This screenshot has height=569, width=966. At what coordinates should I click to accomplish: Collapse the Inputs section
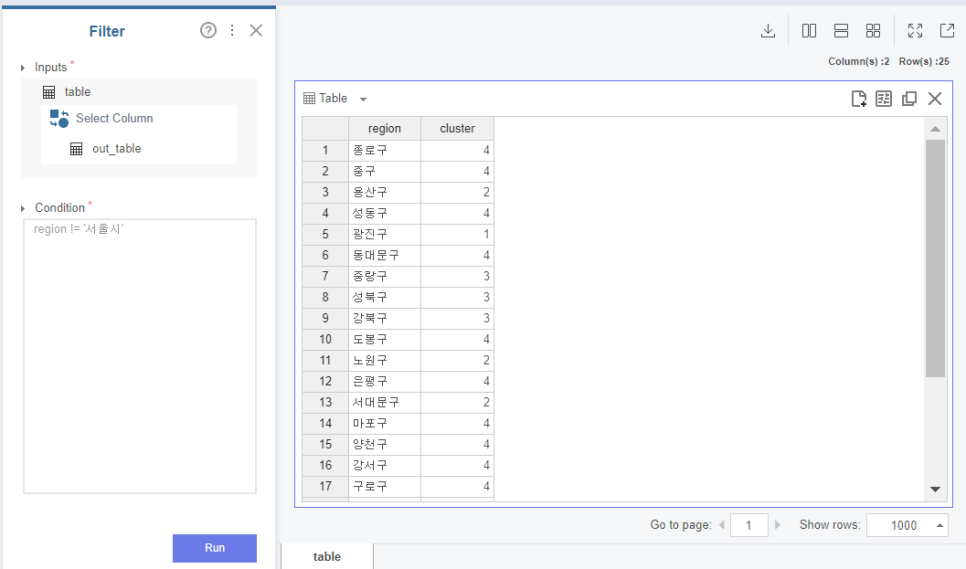click(x=23, y=68)
